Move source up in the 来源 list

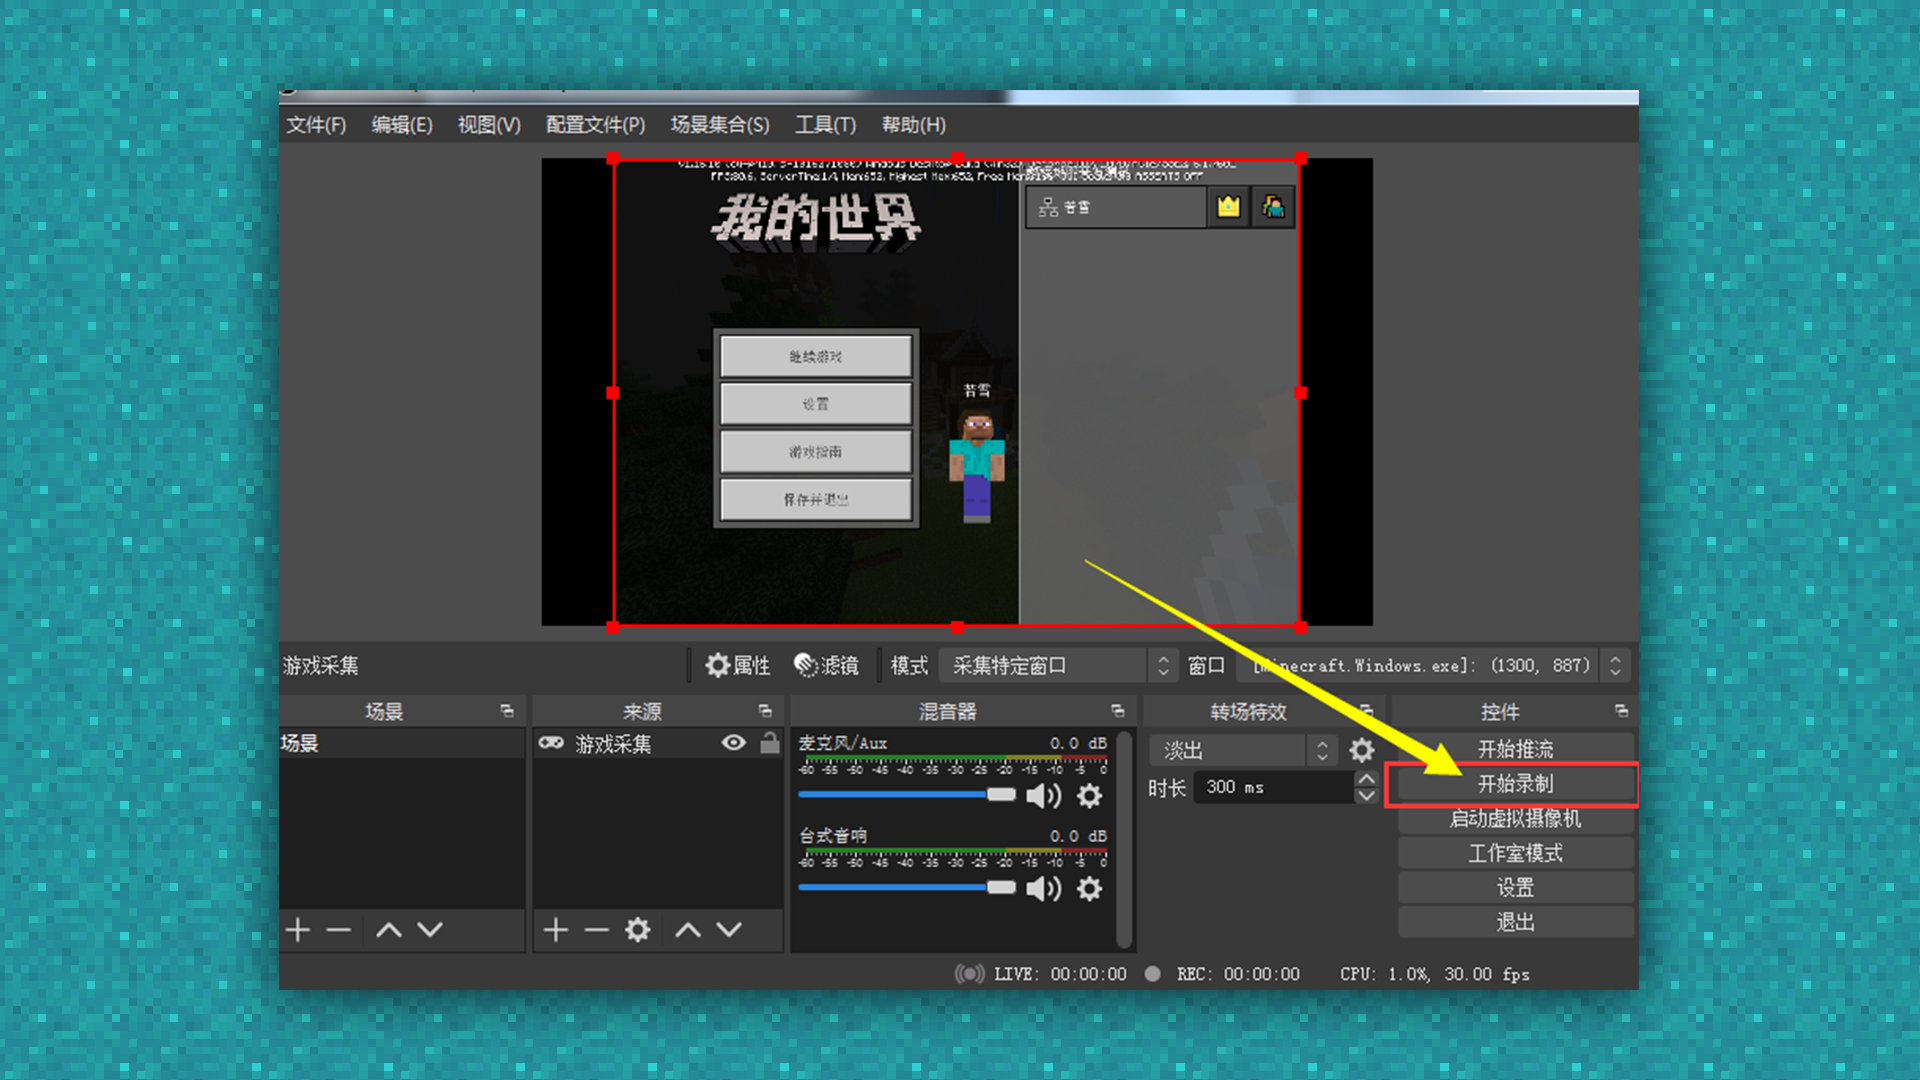click(x=688, y=930)
